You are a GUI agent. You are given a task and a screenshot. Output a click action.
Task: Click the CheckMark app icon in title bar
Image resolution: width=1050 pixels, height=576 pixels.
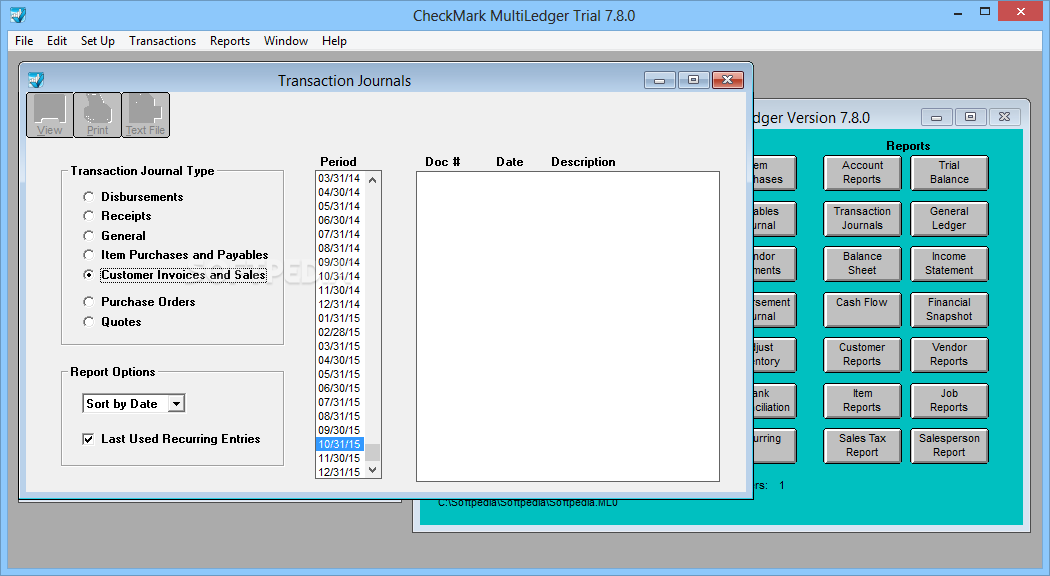pos(18,14)
